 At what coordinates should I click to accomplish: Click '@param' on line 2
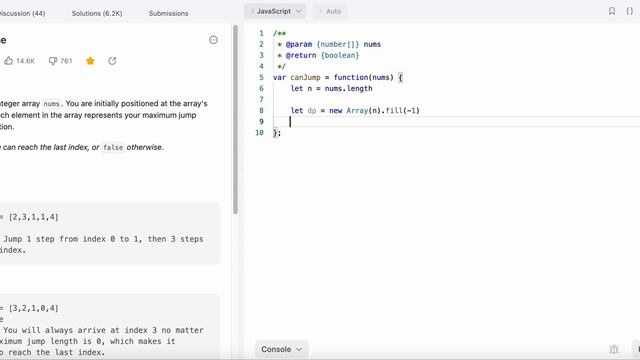[299, 44]
